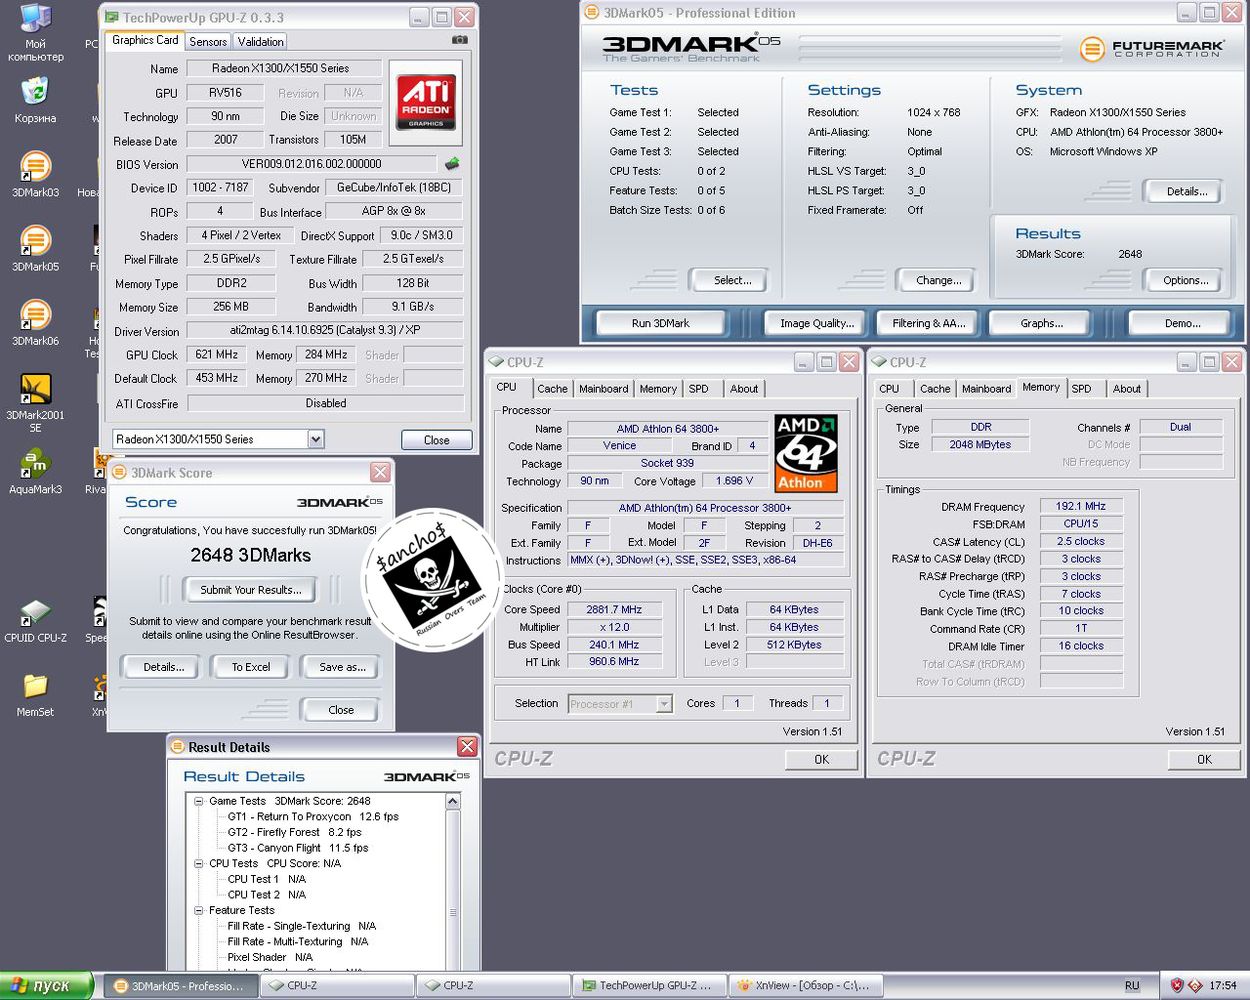Open the MemSet desktop icon
This screenshot has height=1000, width=1250.
point(35,694)
